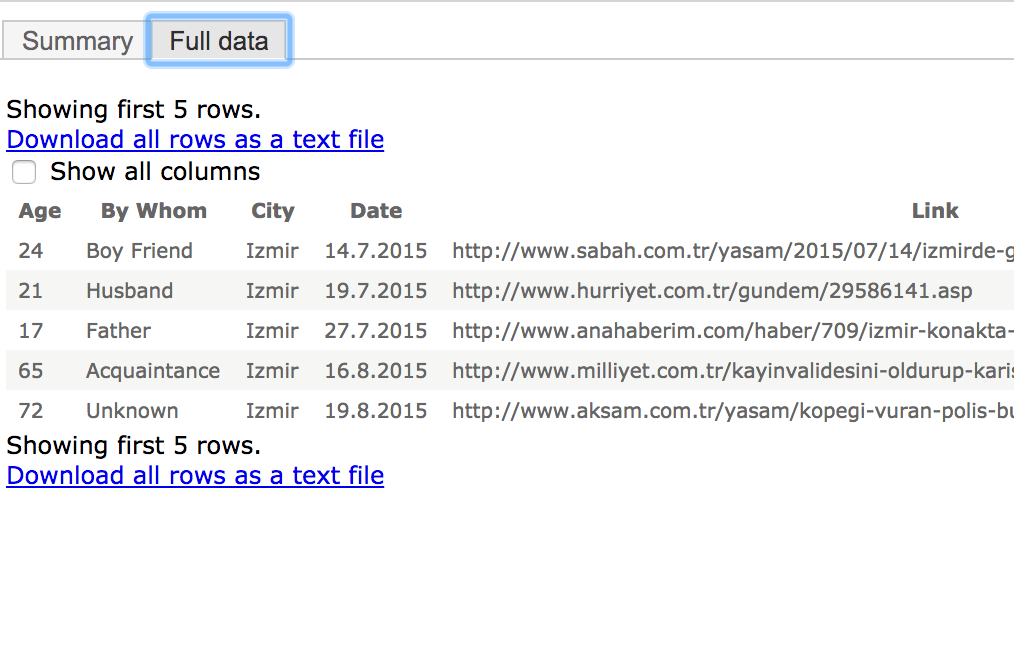Switch to the Summary tab

click(75, 41)
